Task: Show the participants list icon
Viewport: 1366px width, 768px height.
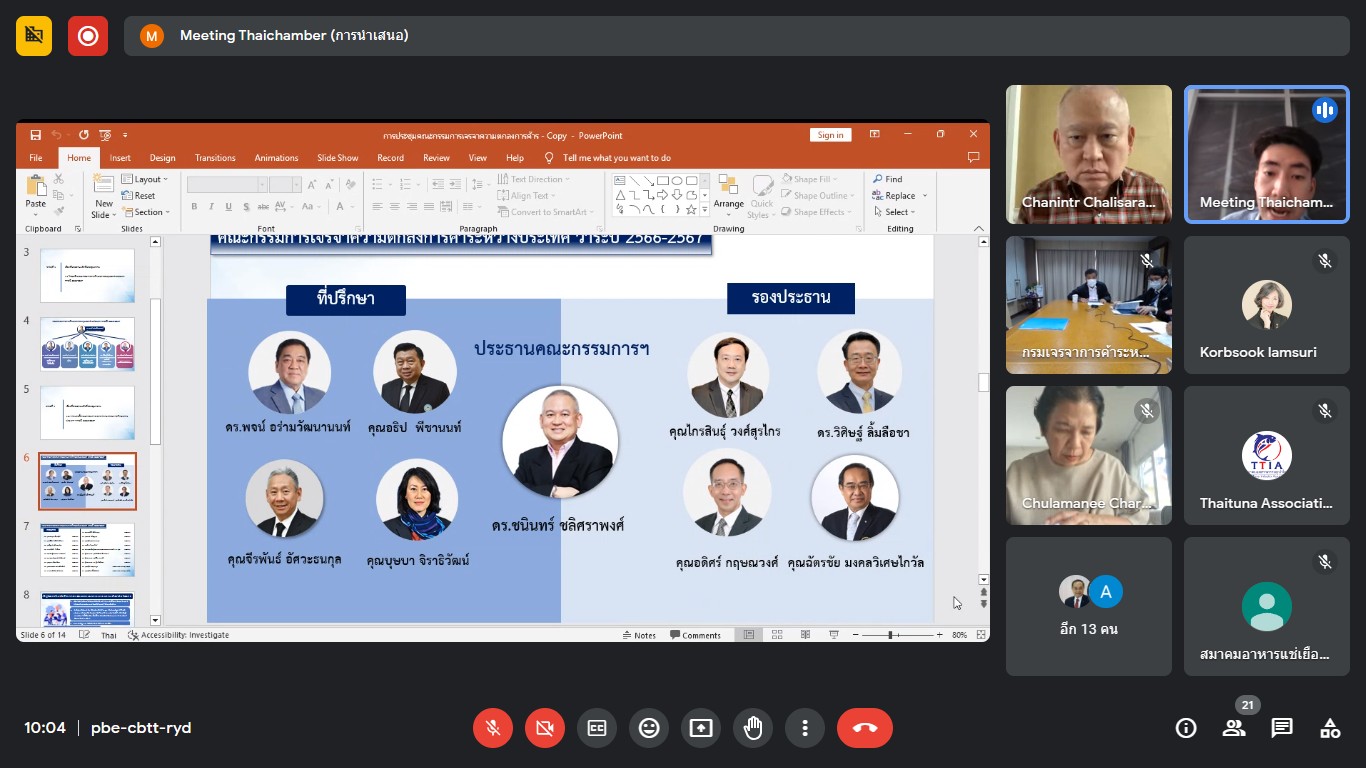Action: [1234, 728]
